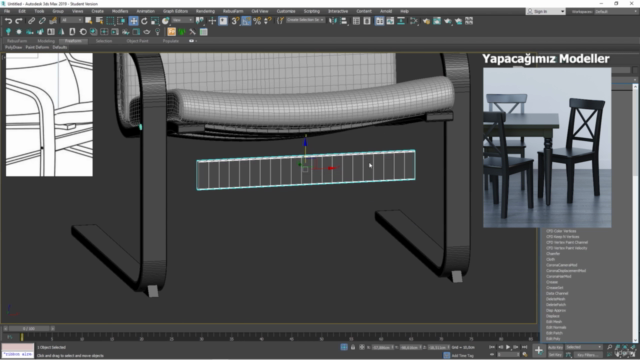Screen dimensions: 640x360
Task: Switch to the Object Paint ribbon tab
Action: point(137,41)
